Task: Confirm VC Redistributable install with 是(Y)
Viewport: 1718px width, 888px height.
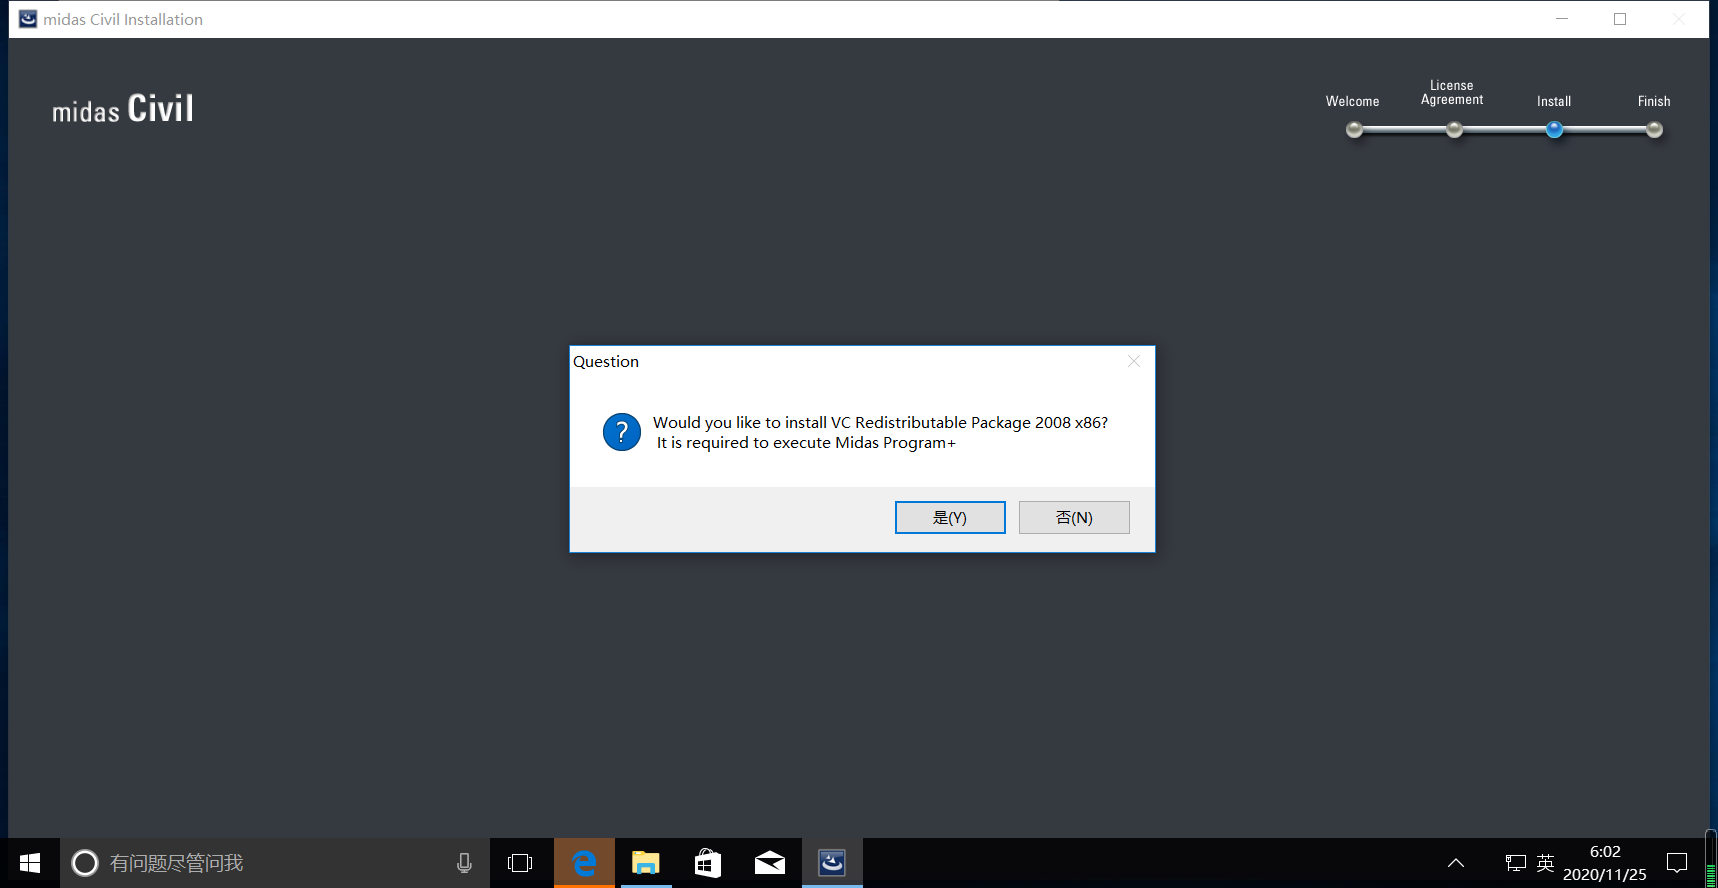Action: click(950, 517)
